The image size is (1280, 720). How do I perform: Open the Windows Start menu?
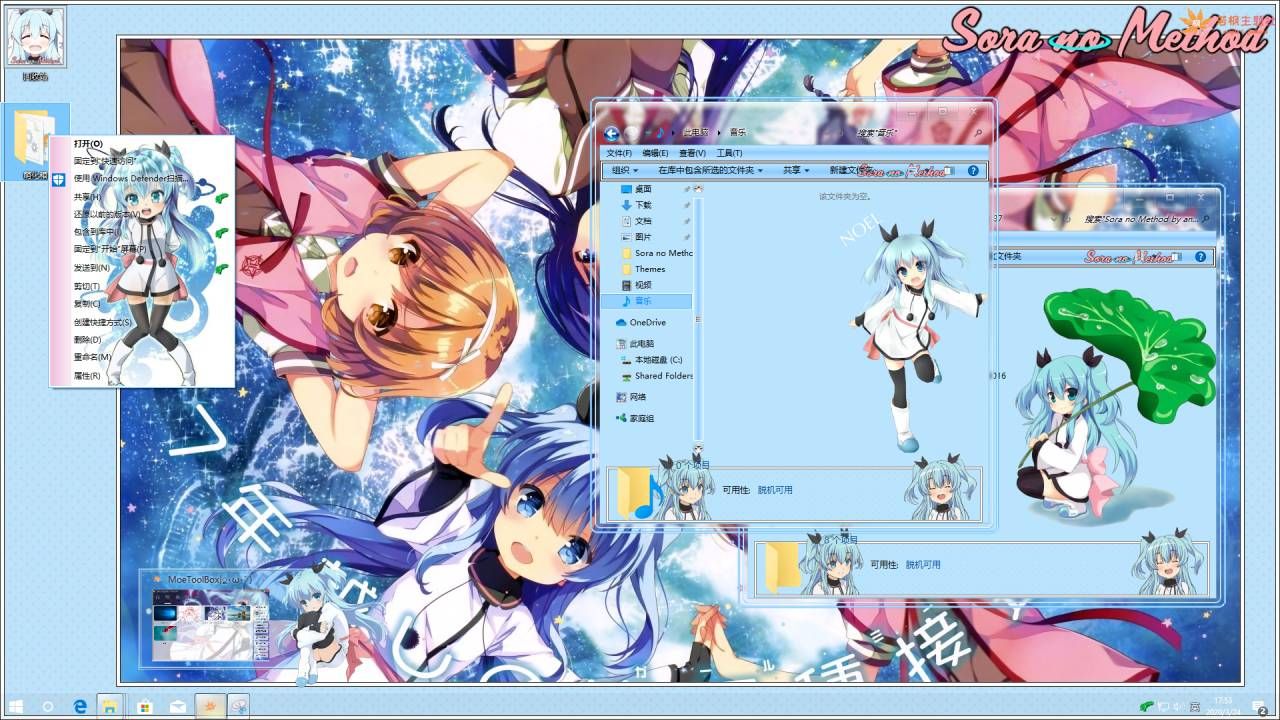[17, 706]
